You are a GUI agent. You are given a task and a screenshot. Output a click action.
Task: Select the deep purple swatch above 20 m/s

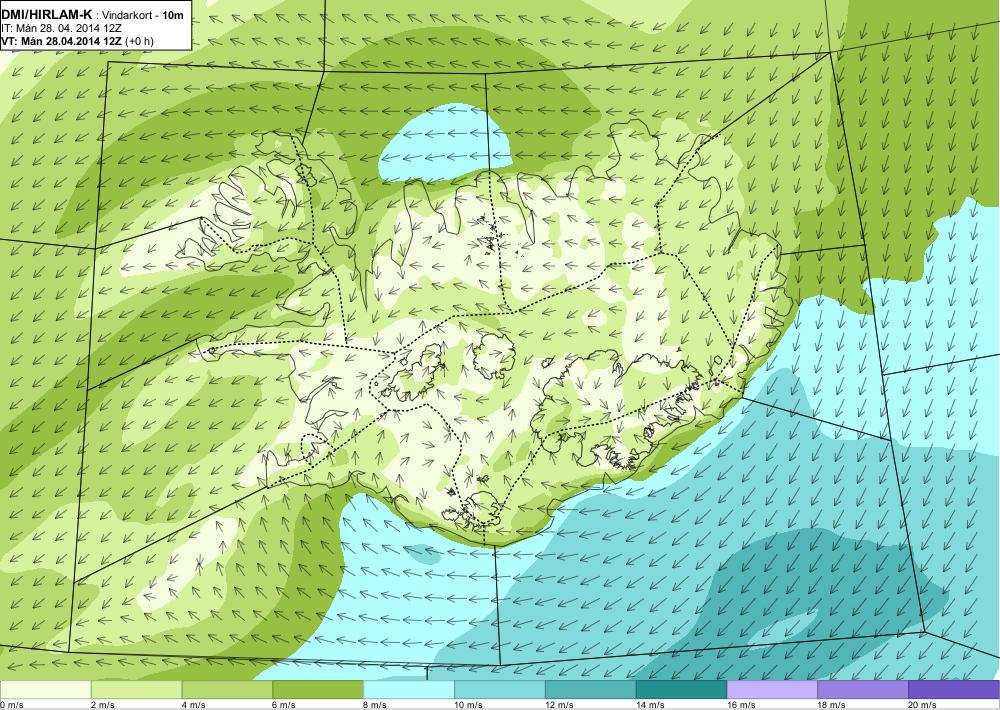[954, 690]
